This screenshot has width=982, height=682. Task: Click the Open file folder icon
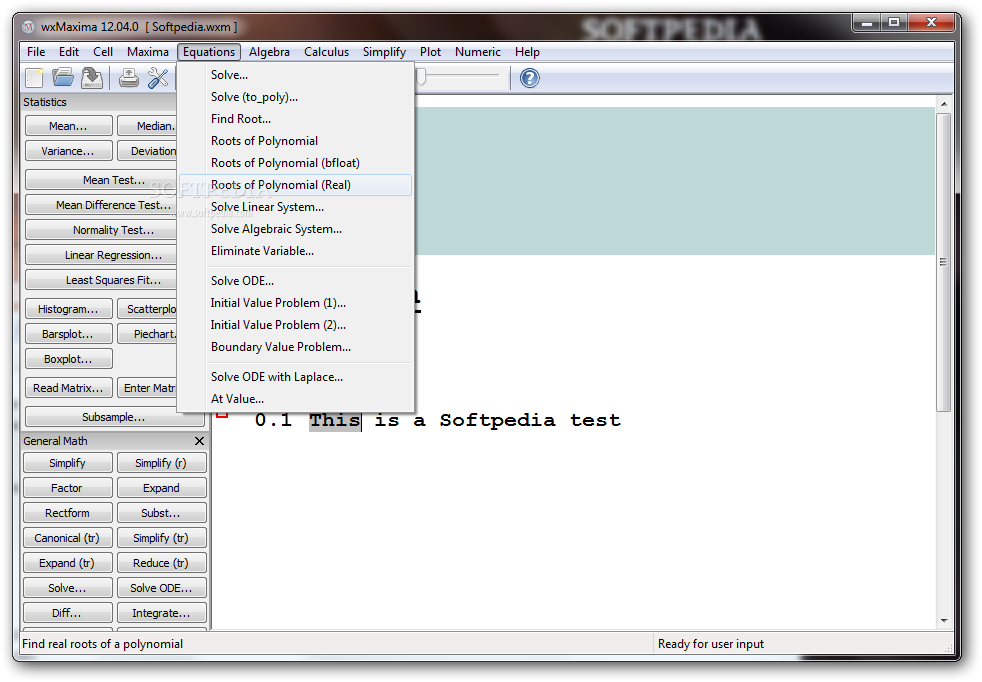coord(63,78)
